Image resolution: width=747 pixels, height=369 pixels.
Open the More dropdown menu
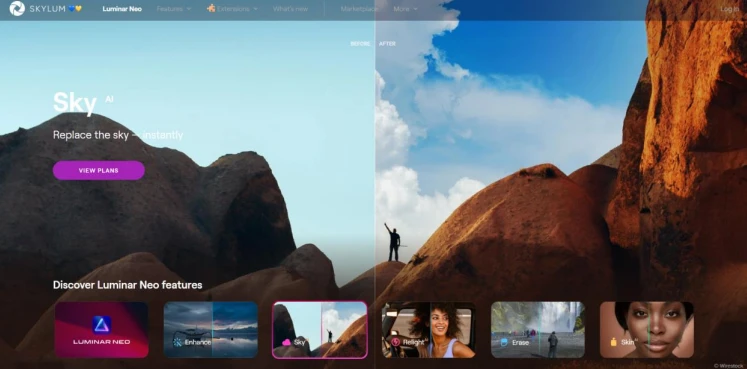pyautogui.click(x=405, y=9)
